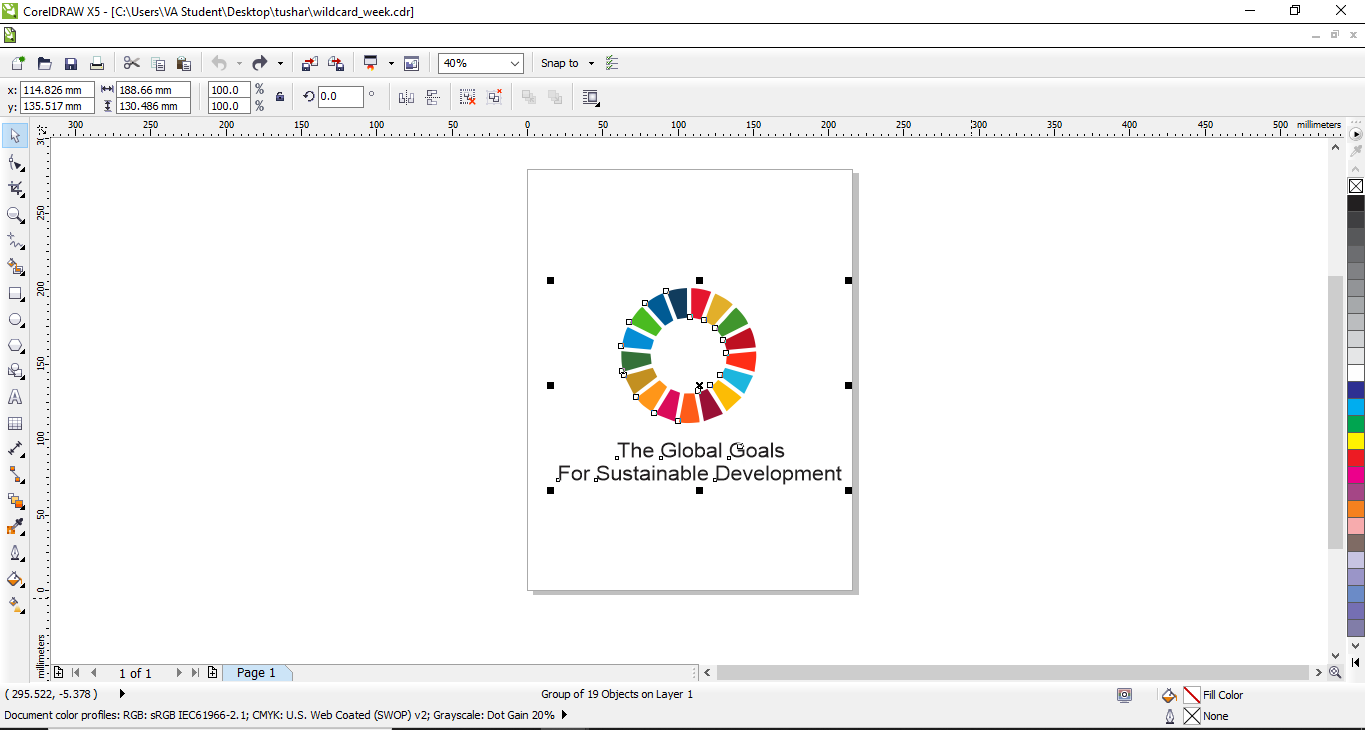Select the Blend tool
Viewport: 1365px width, 730px height.
15,501
